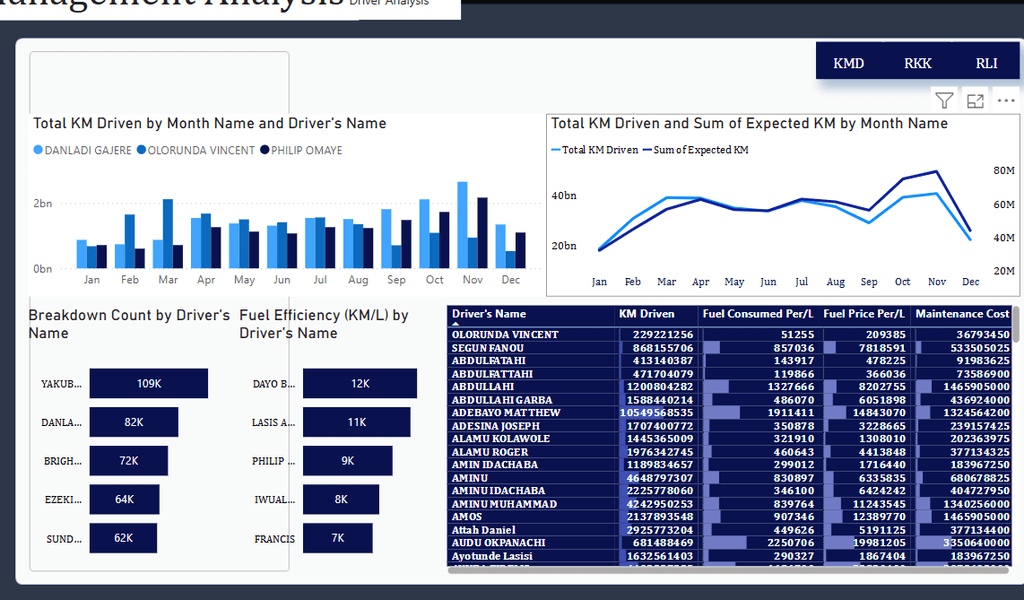
Task: Click AMOS driver name cell
Action: click(466, 516)
